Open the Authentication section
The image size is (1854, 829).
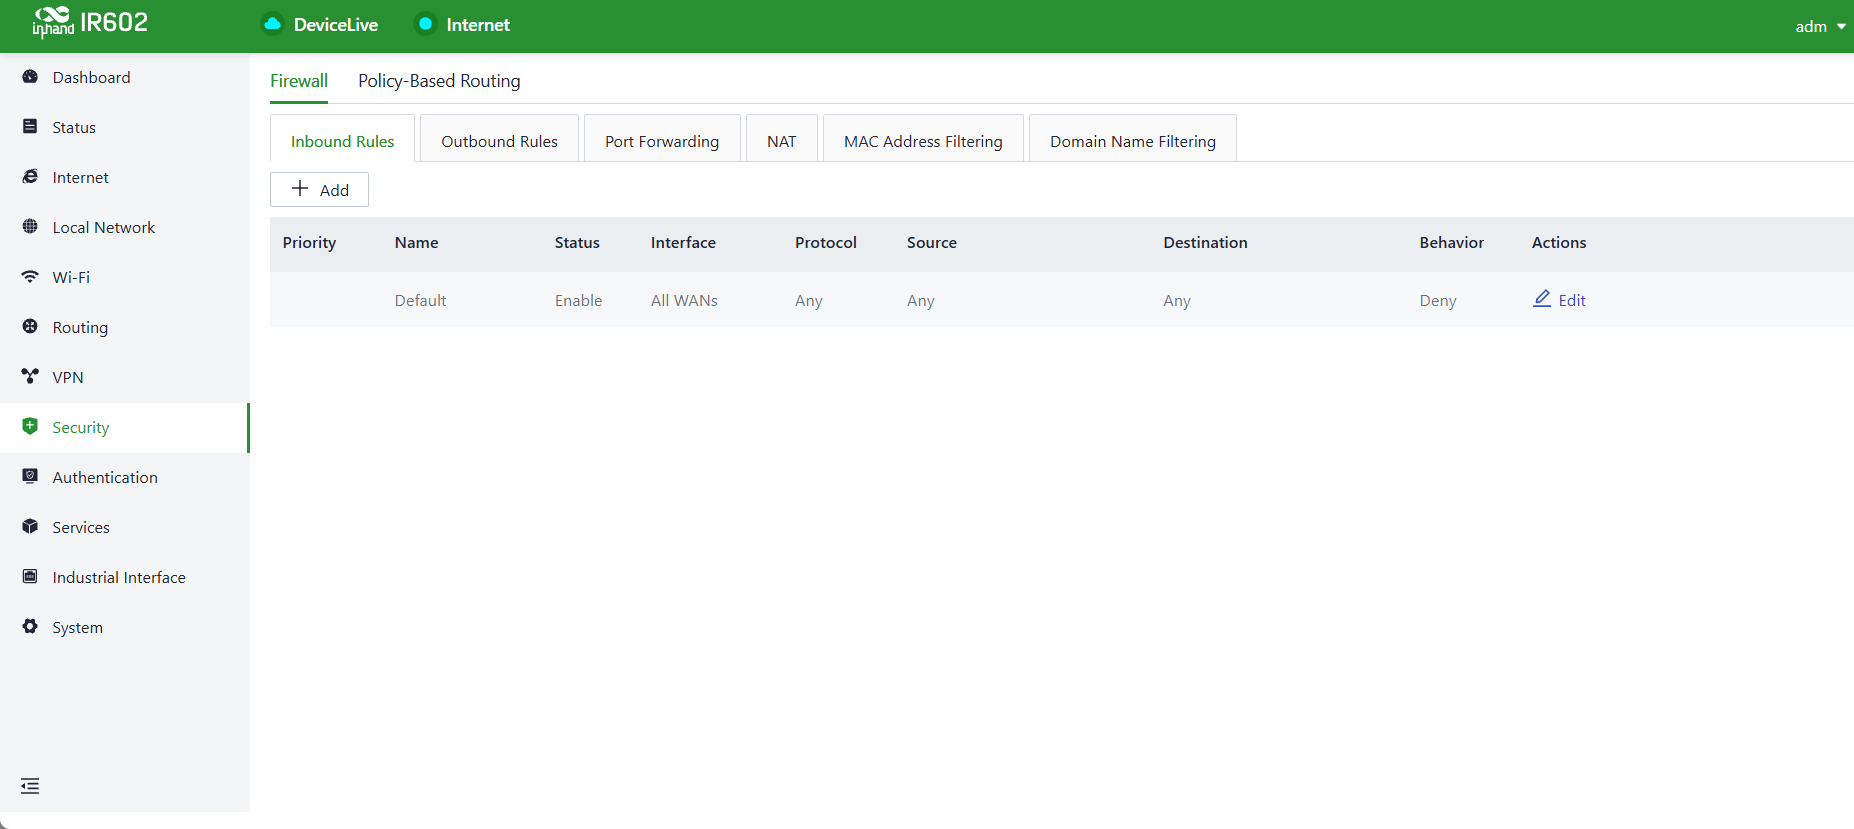point(124,477)
